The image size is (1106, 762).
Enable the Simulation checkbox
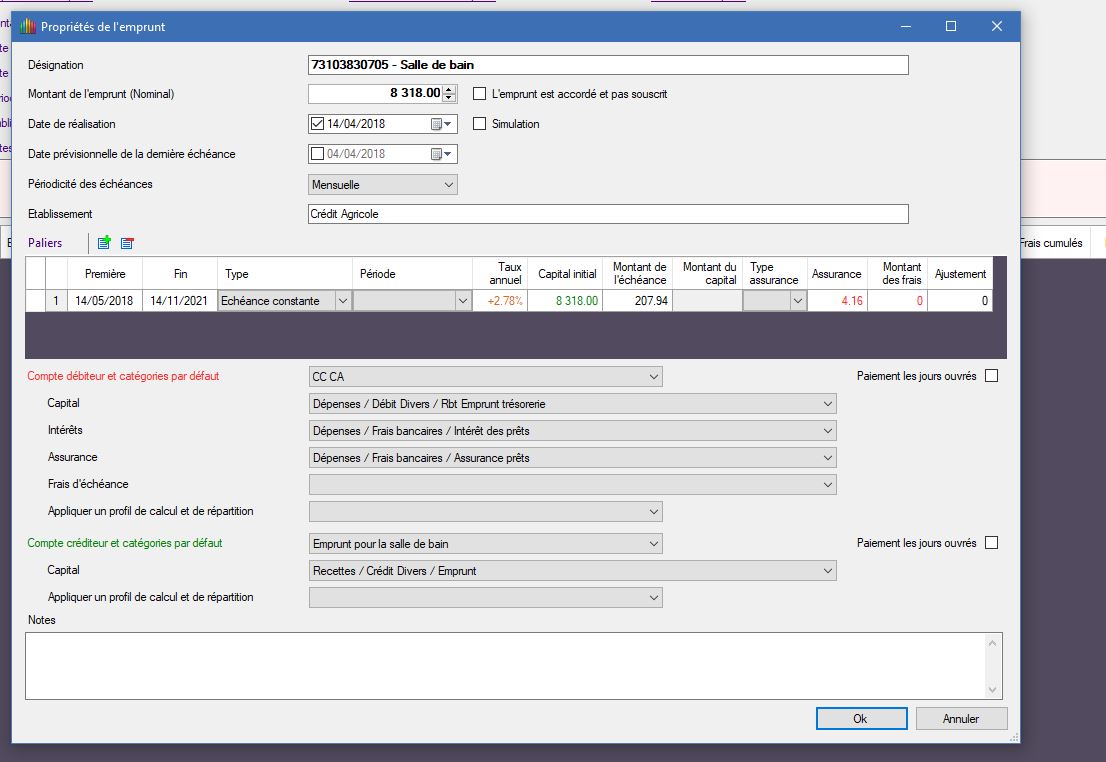[x=479, y=124]
